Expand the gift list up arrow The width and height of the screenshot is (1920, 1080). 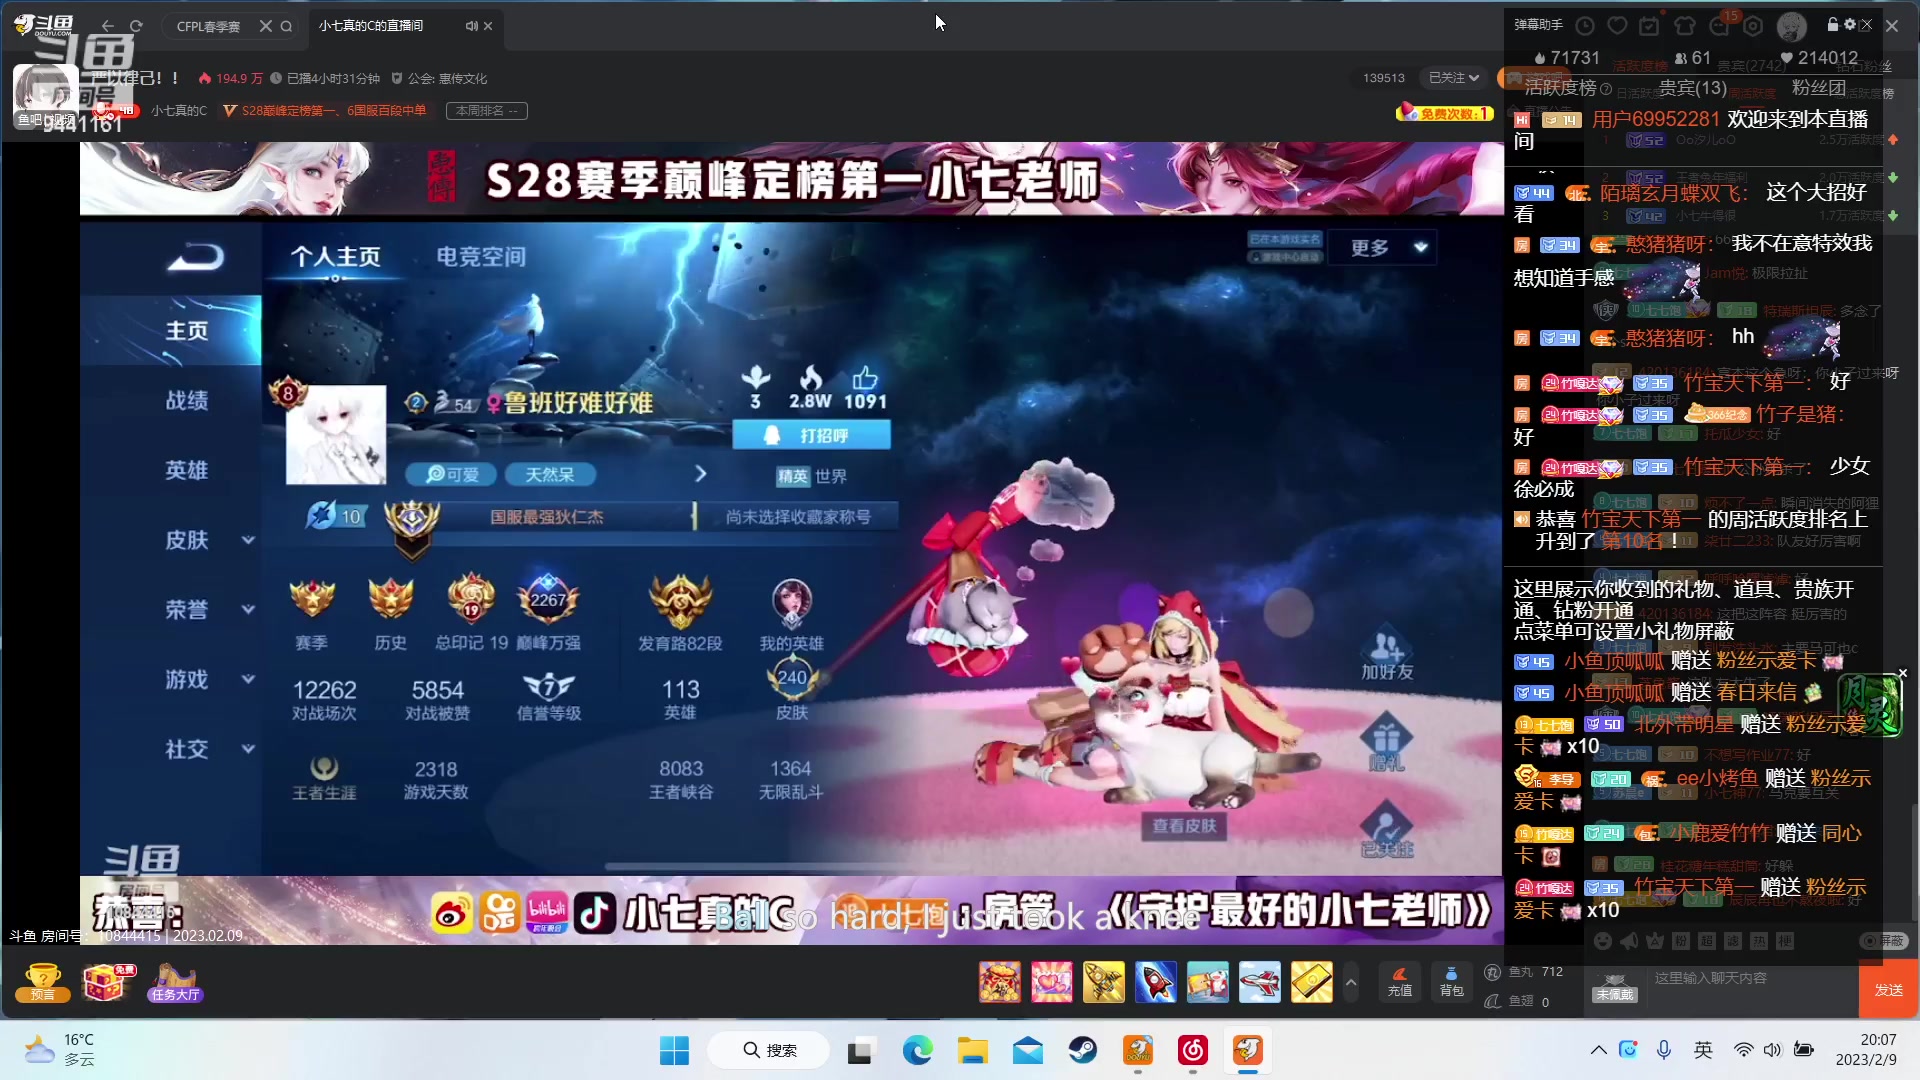tap(1351, 982)
